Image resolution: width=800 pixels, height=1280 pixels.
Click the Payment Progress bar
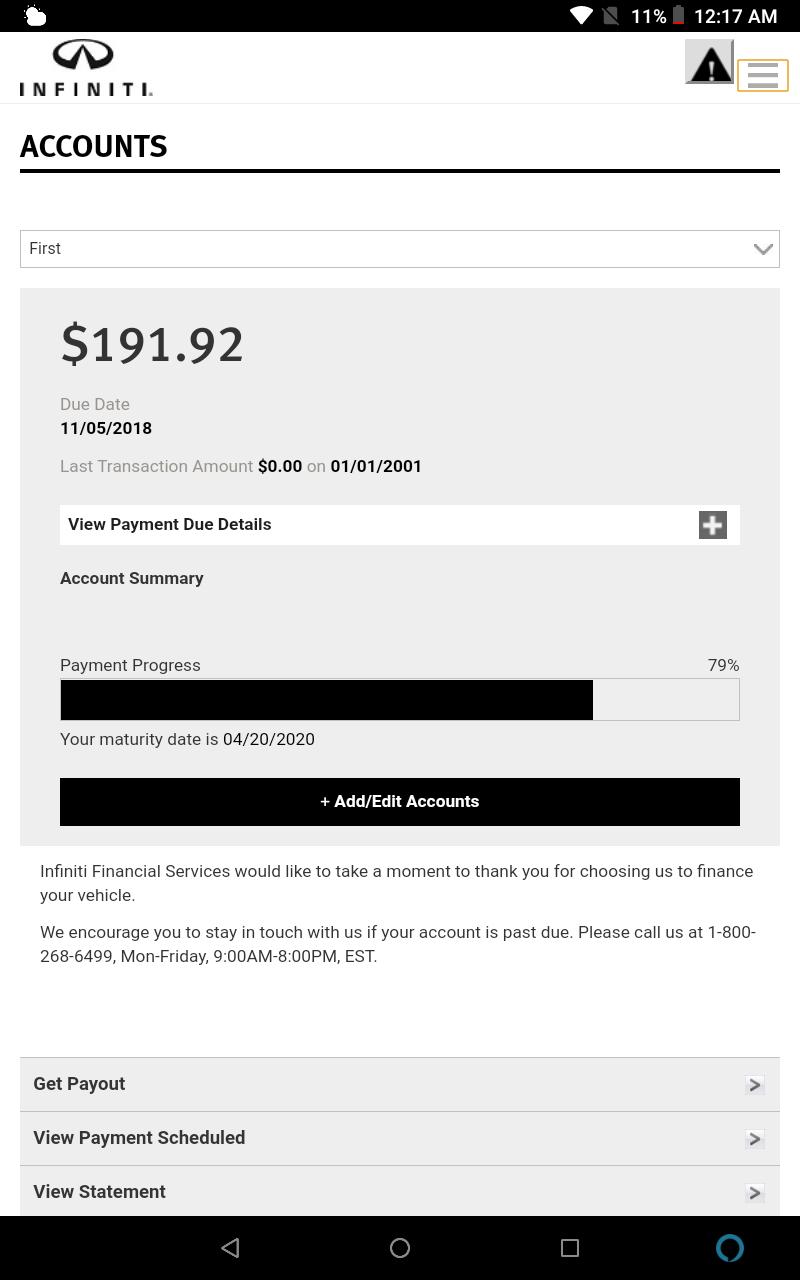400,699
